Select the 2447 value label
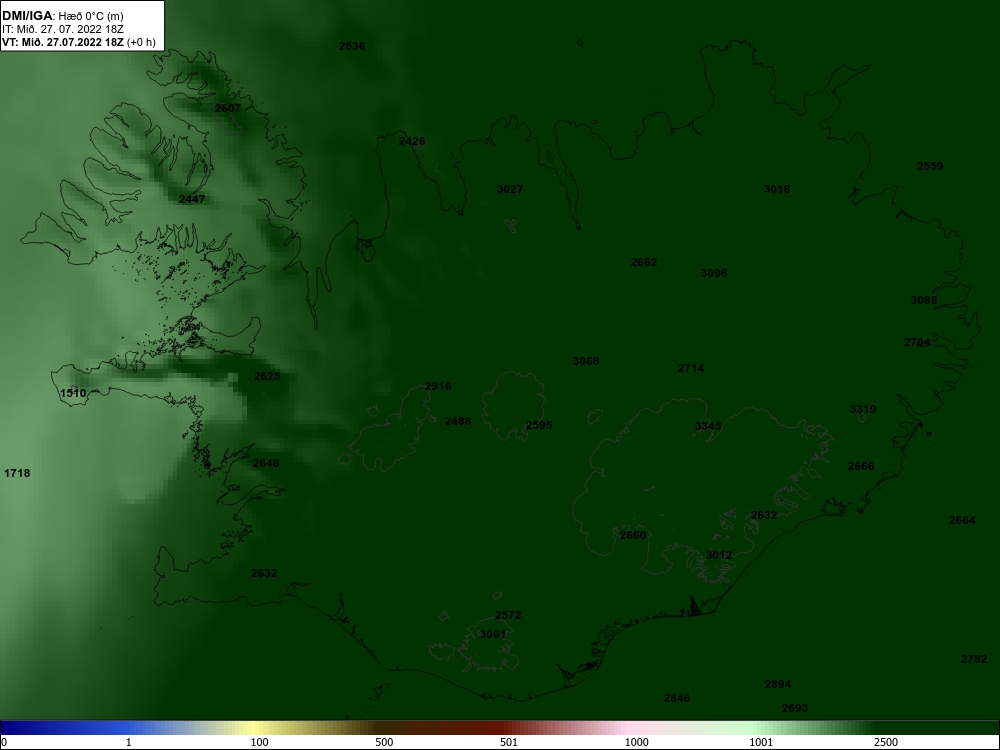Screen dimensions: 1000x750 [192, 199]
